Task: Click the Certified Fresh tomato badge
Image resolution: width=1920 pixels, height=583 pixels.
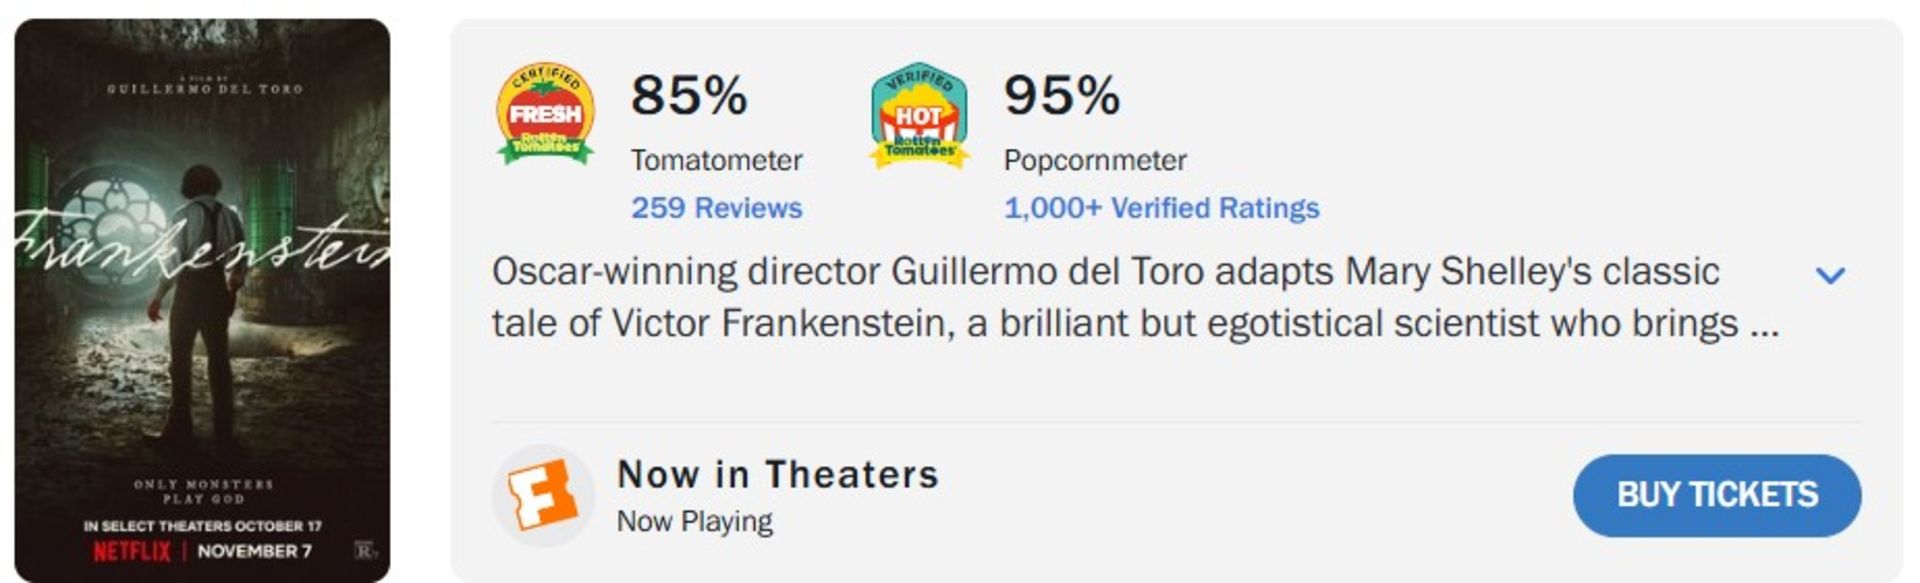Action: tap(546, 112)
